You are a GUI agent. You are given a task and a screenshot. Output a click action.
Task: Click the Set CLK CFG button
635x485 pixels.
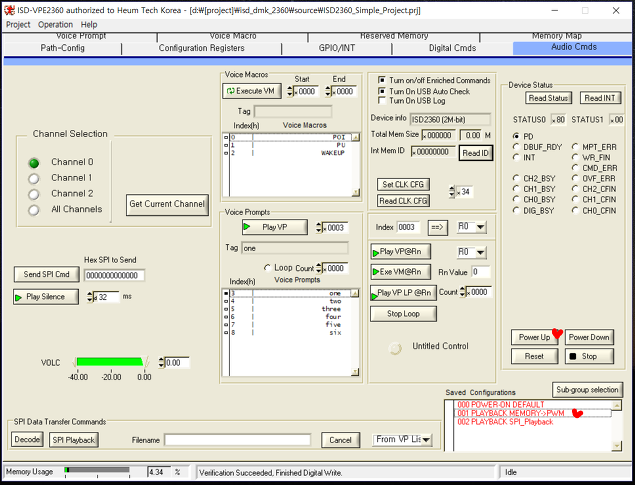point(403,185)
